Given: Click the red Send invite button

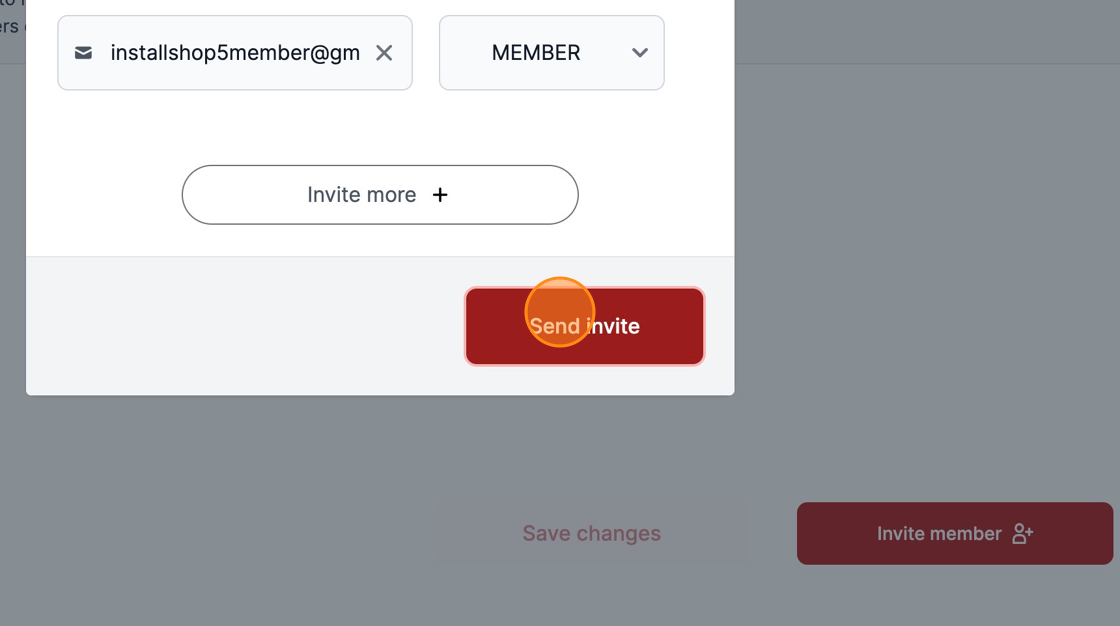Looking at the screenshot, I should click(x=584, y=326).
